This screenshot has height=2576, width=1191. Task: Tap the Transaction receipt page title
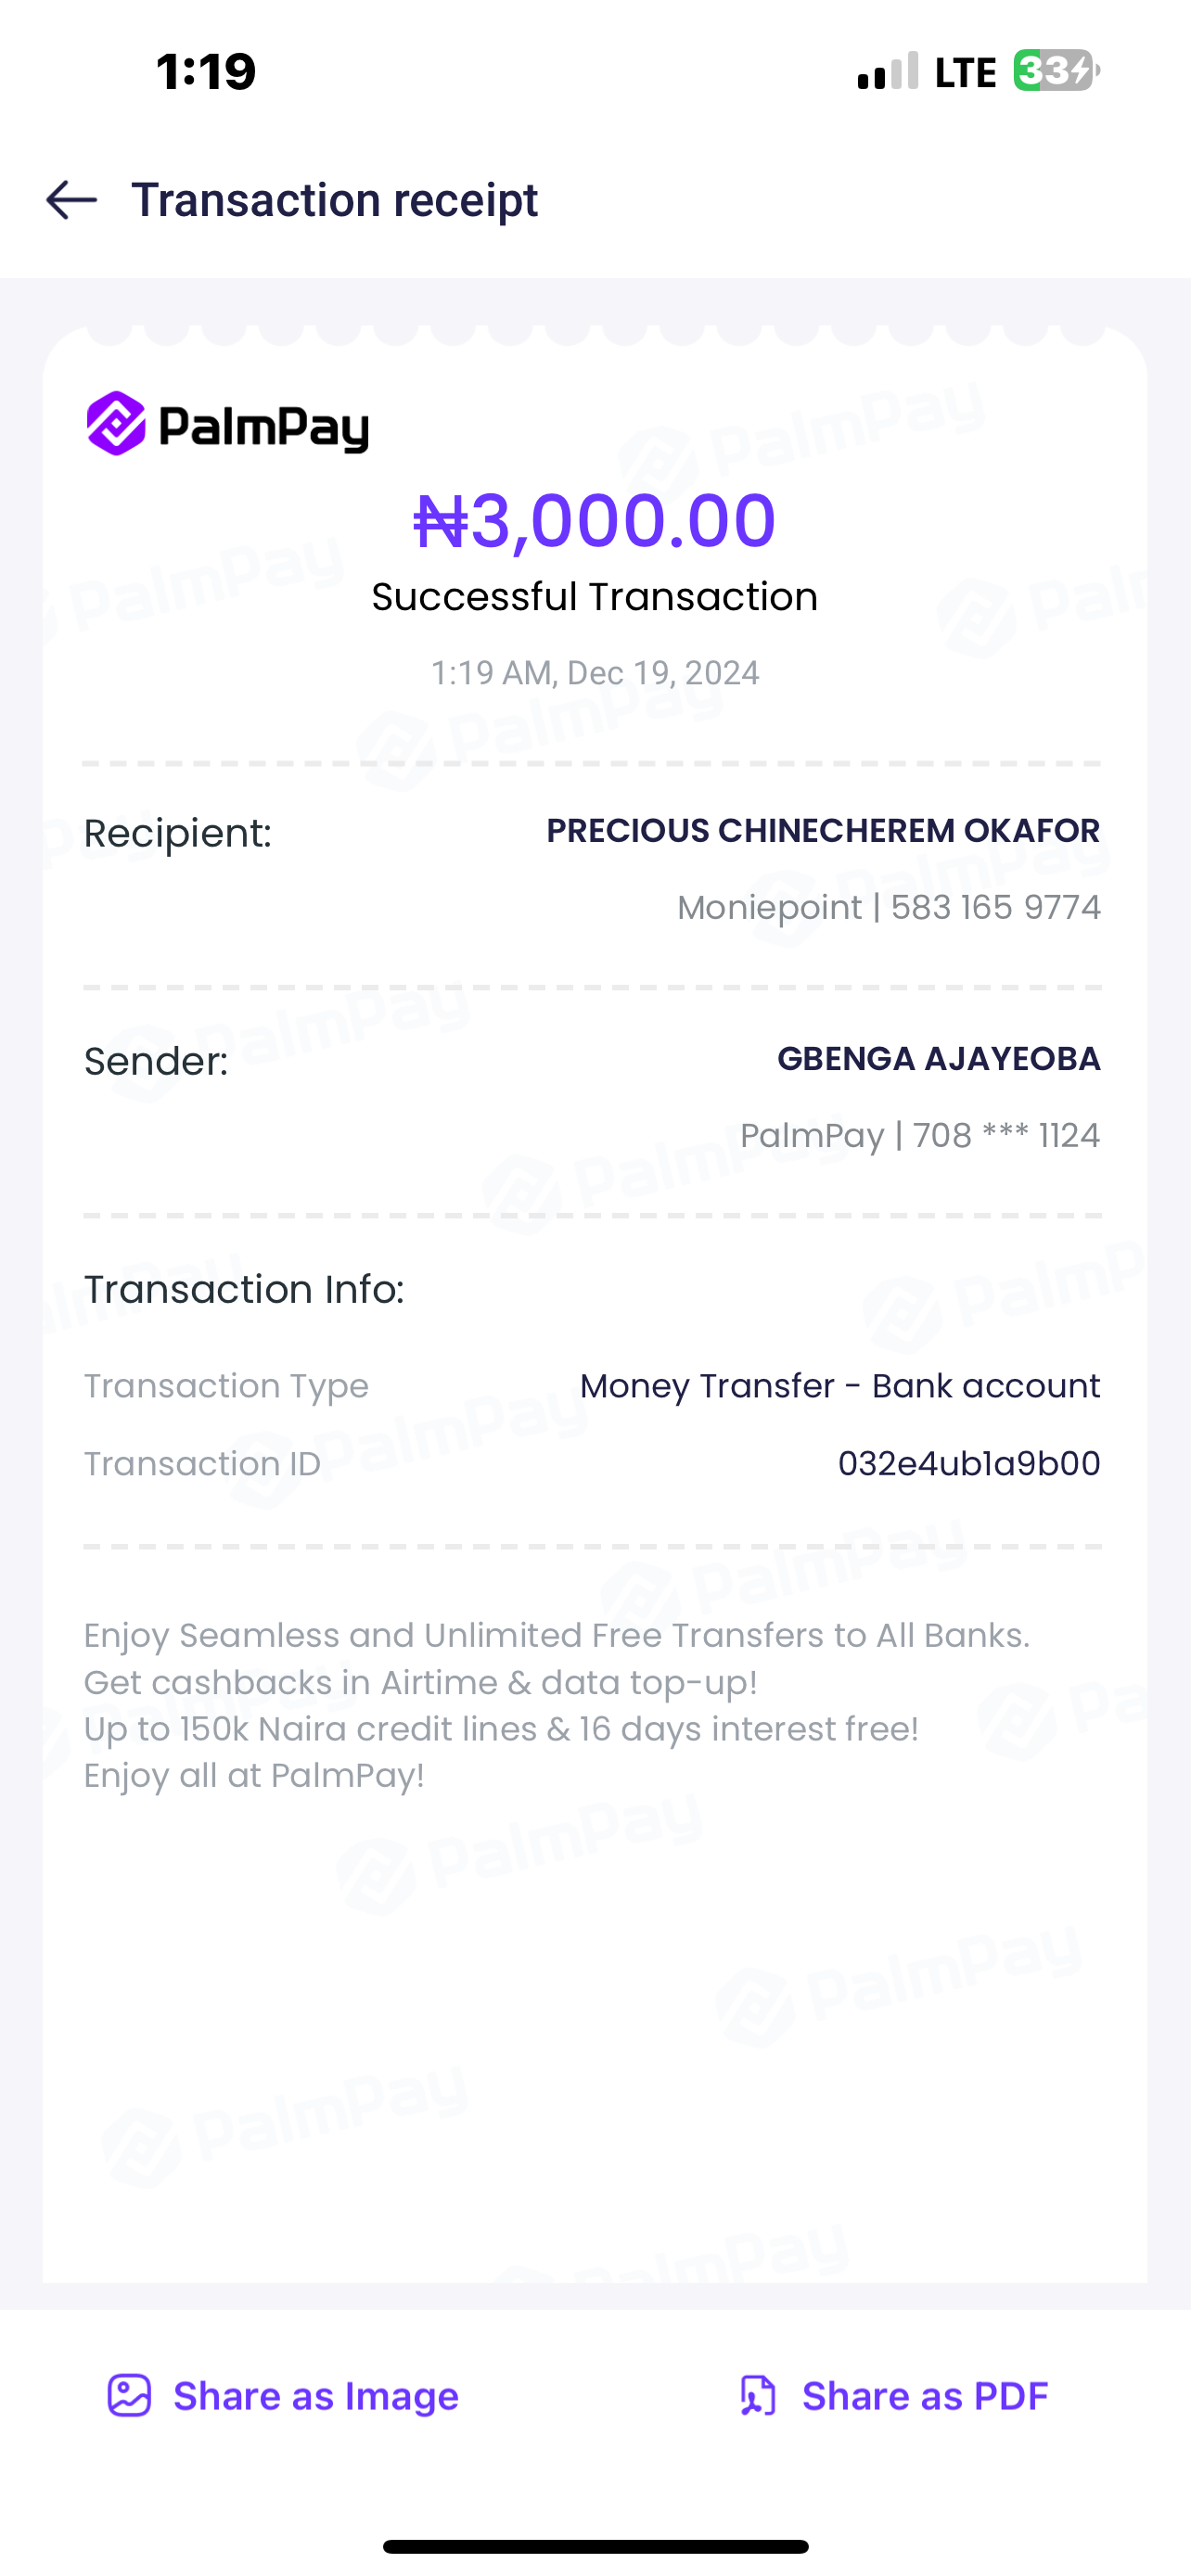coord(334,200)
